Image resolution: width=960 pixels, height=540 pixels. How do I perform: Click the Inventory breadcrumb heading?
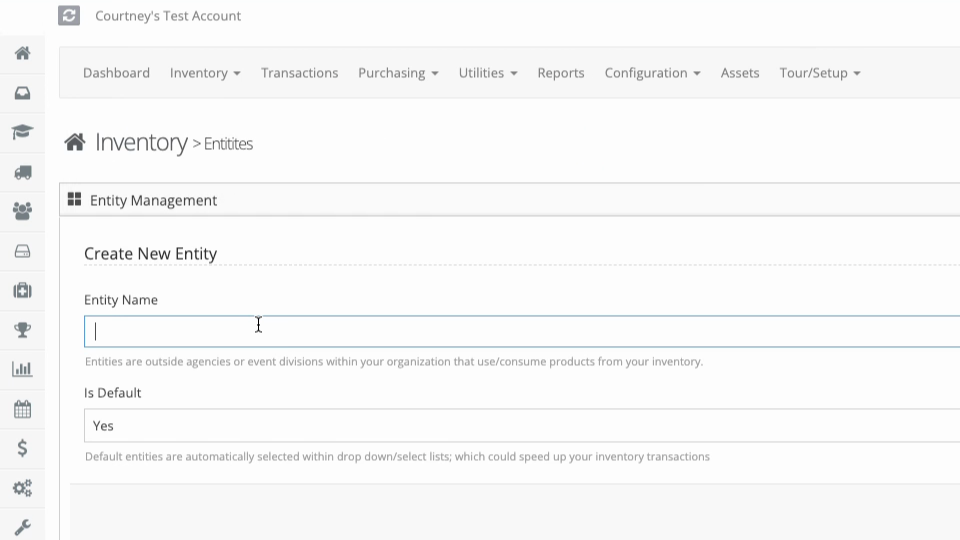coord(141,143)
